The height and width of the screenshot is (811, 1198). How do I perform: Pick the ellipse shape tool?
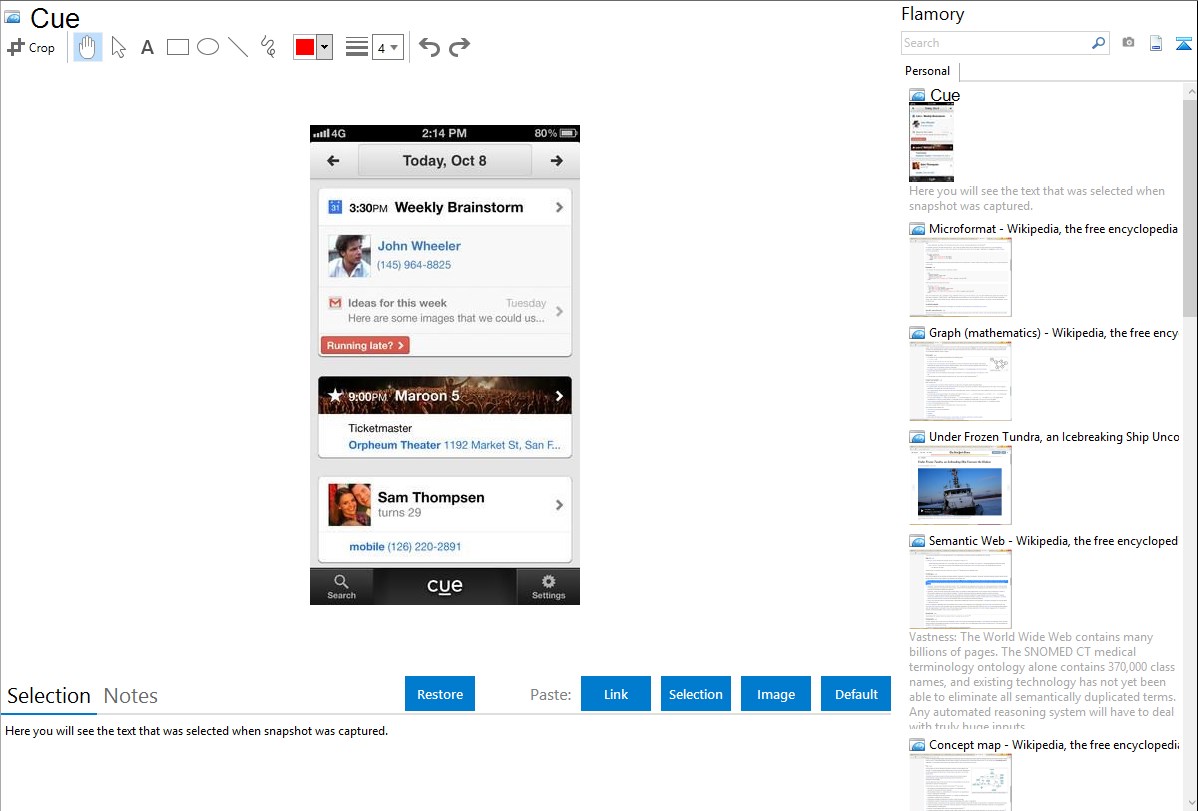click(x=208, y=47)
